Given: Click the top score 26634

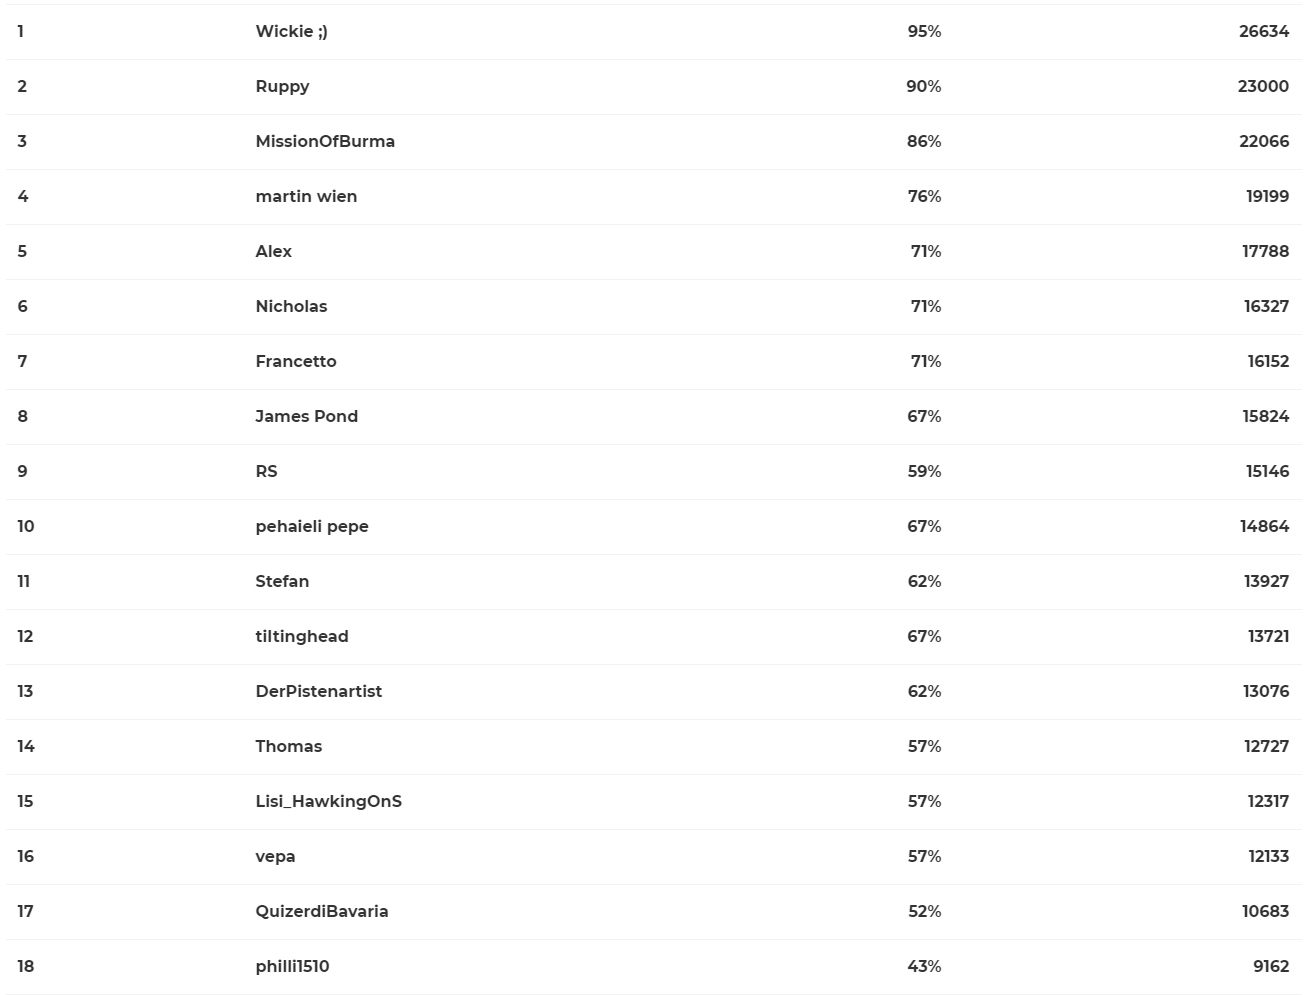Looking at the screenshot, I should [1264, 32].
